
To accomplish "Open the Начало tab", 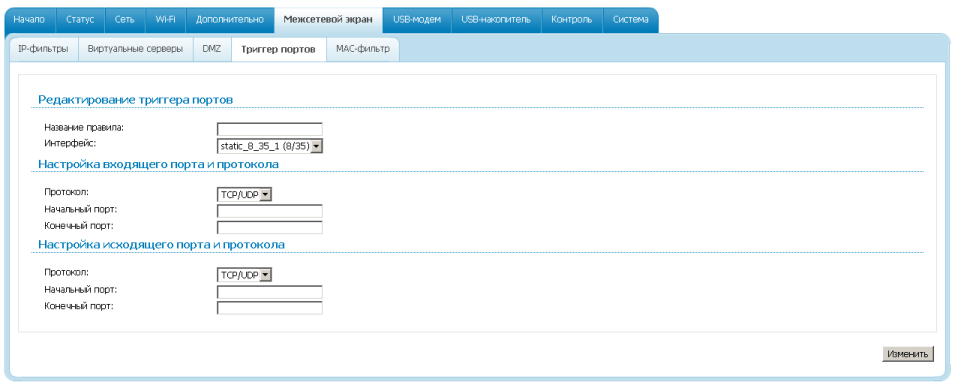I will click(x=30, y=20).
